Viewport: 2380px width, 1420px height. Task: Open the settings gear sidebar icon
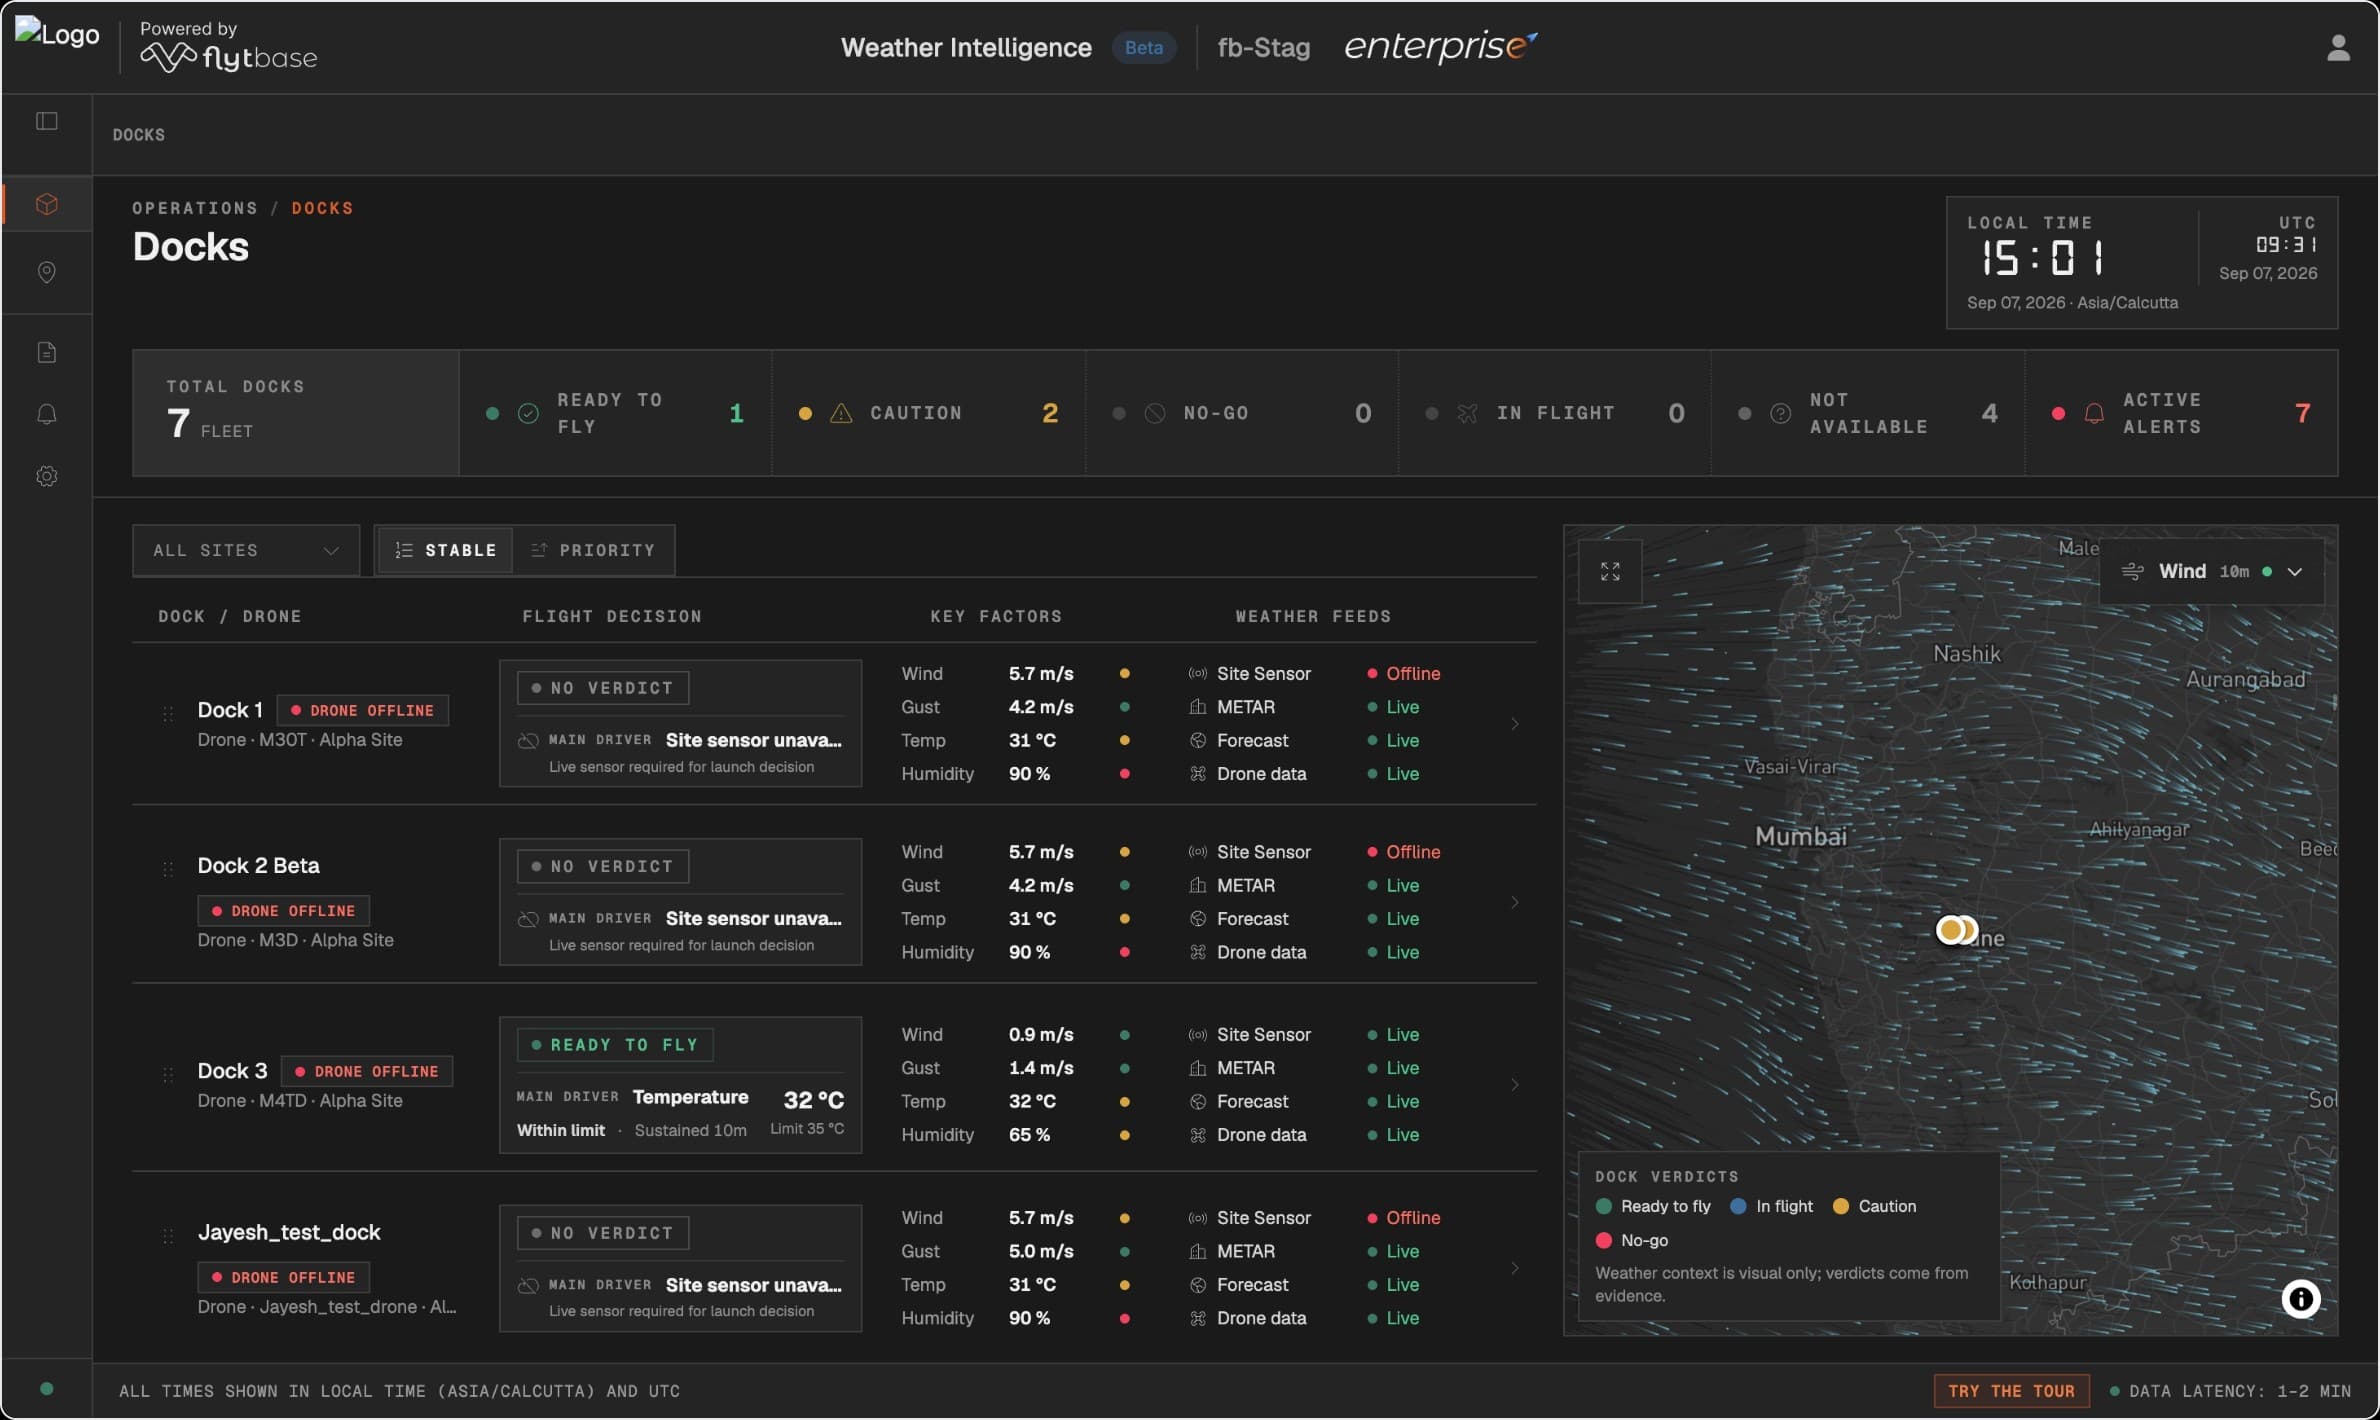(47, 476)
